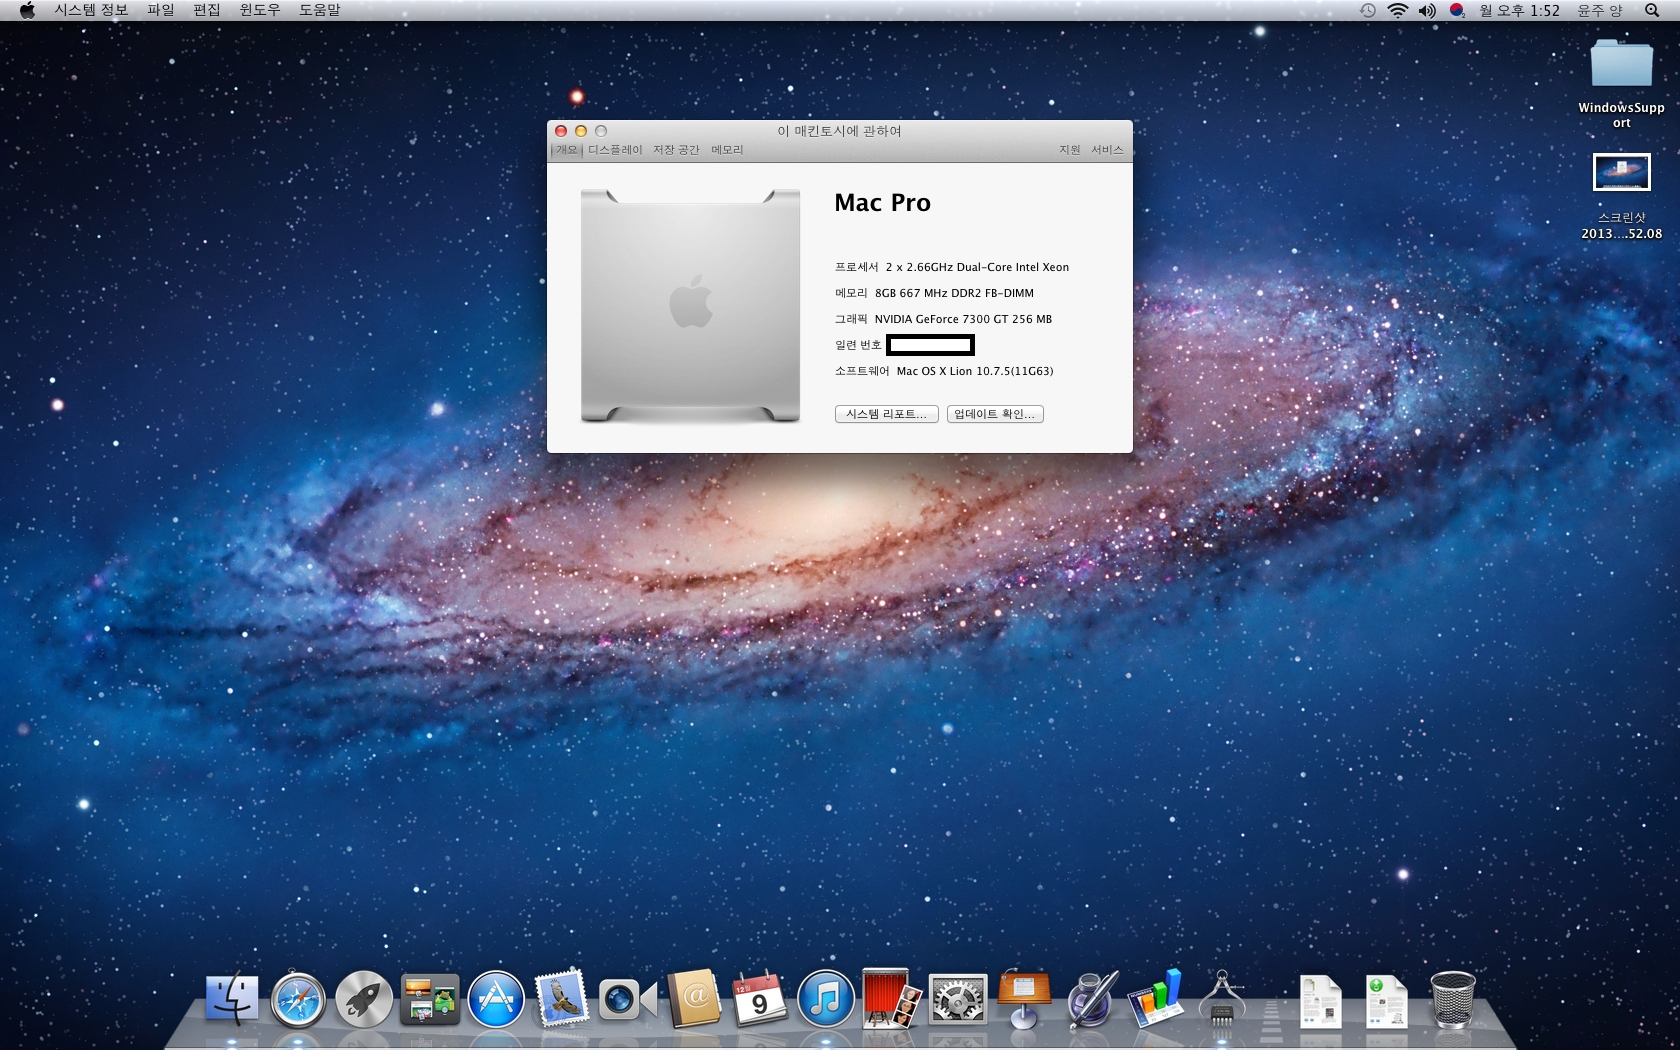The image size is (1680, 1050).
Task: Open Spotlight search magnifier
Action: pyautogui.click(x=1651, y=10)
